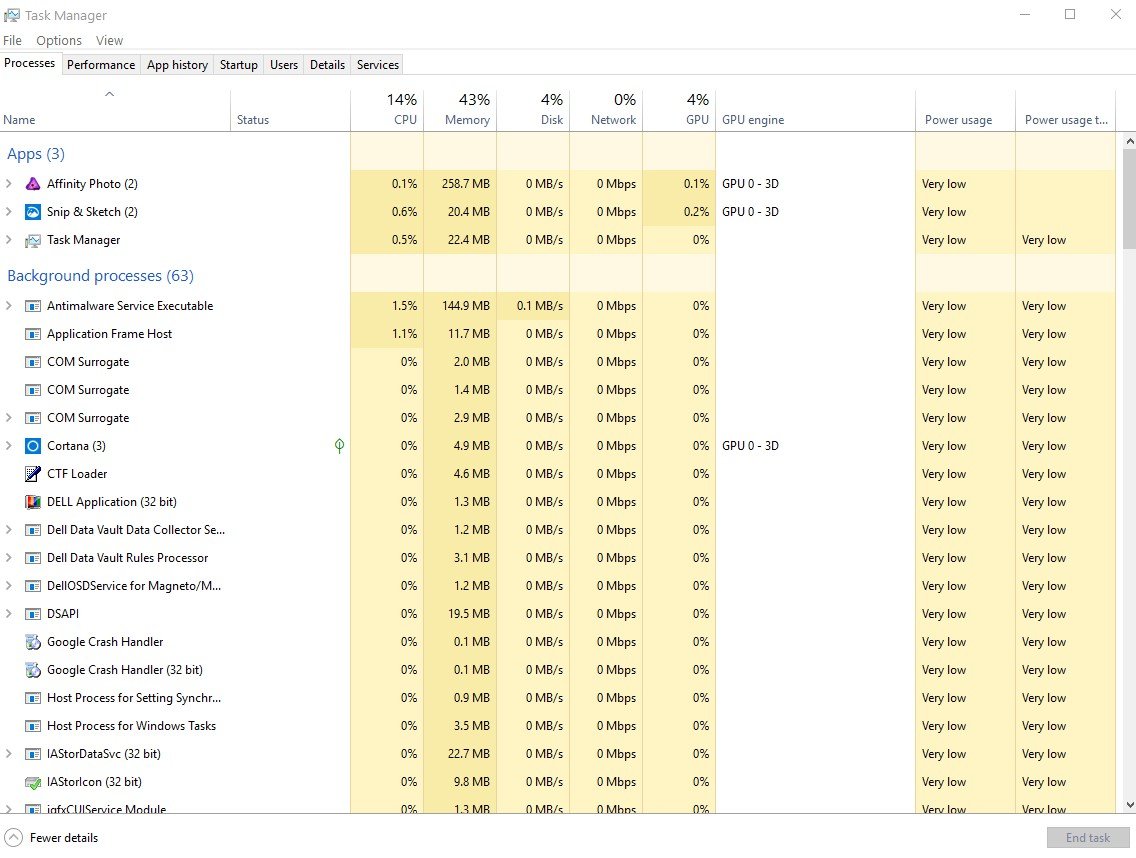Go to the Services tab
This screenshot has width=1136, height=858.
pyautogui.click(x=378, y=65)
